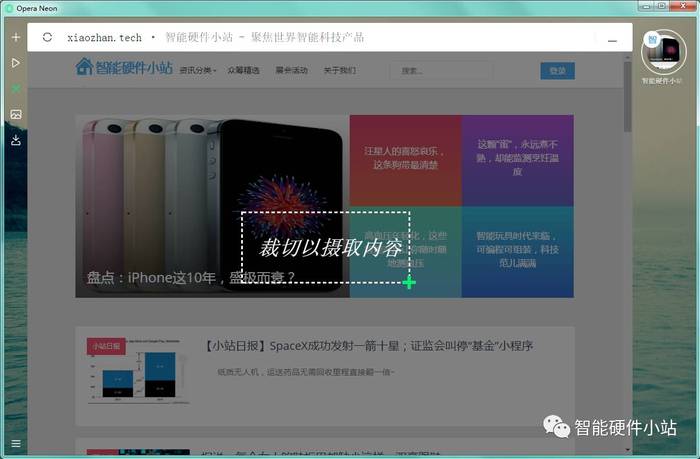Open a new tab with the plus icon

pyautogui.click(x=16, y=37)
